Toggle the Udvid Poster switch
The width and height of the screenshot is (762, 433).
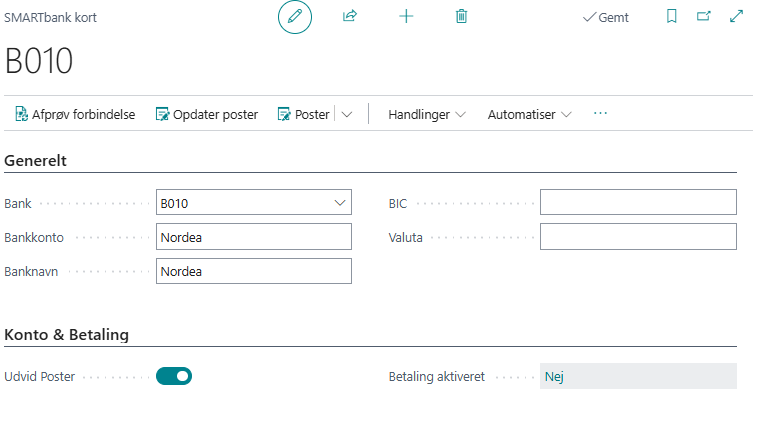[174, 376]
